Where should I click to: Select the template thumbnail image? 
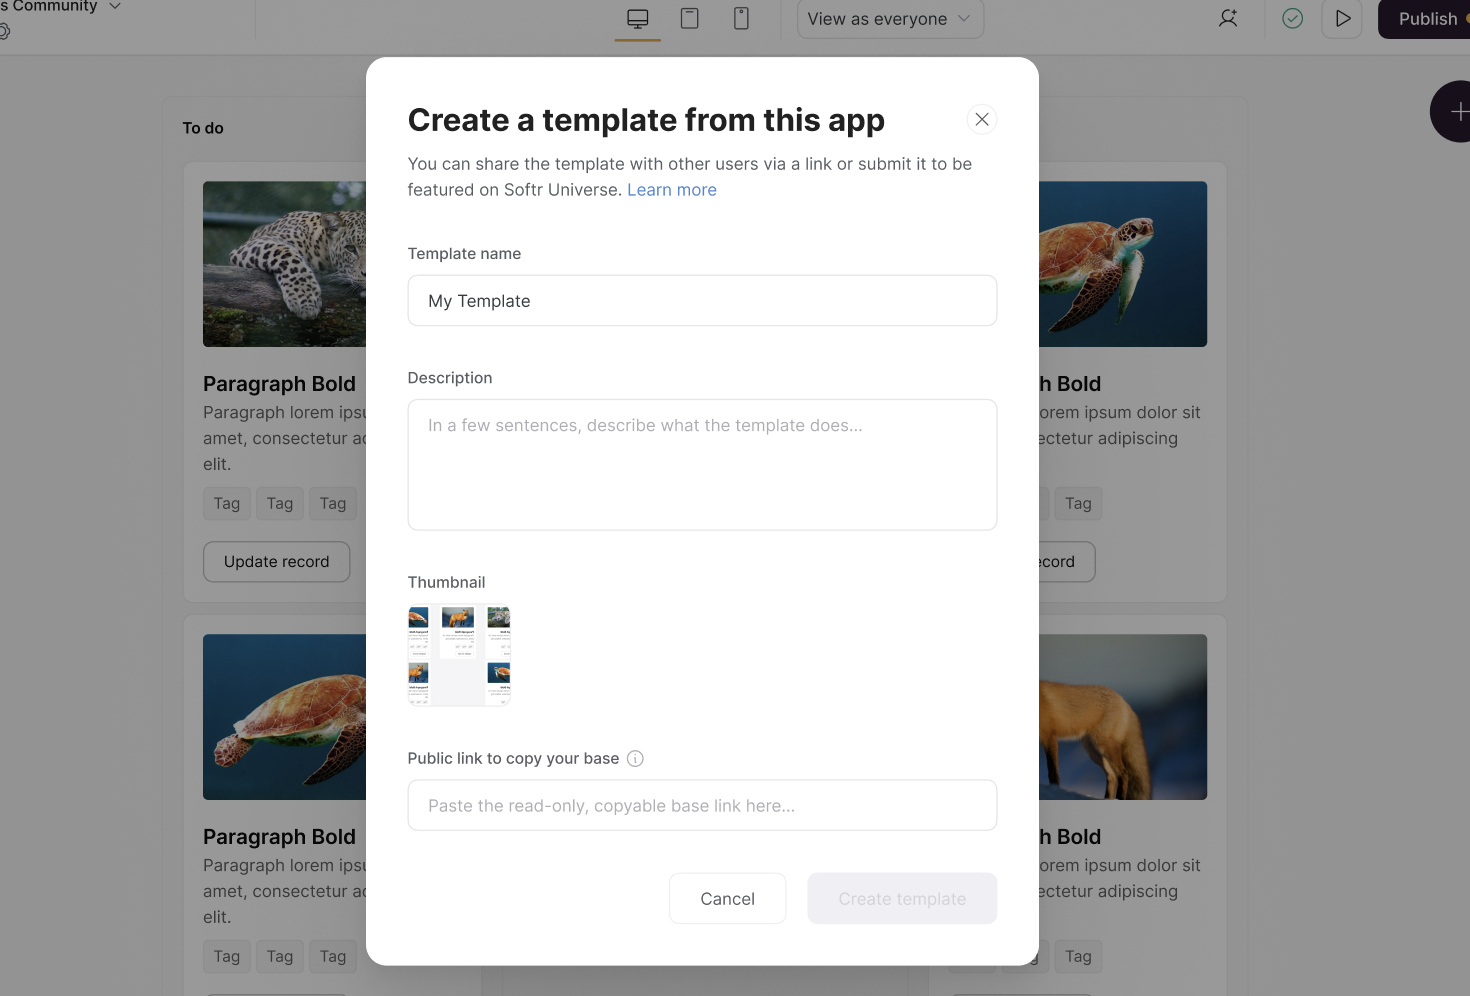click(x=459, y=655)
